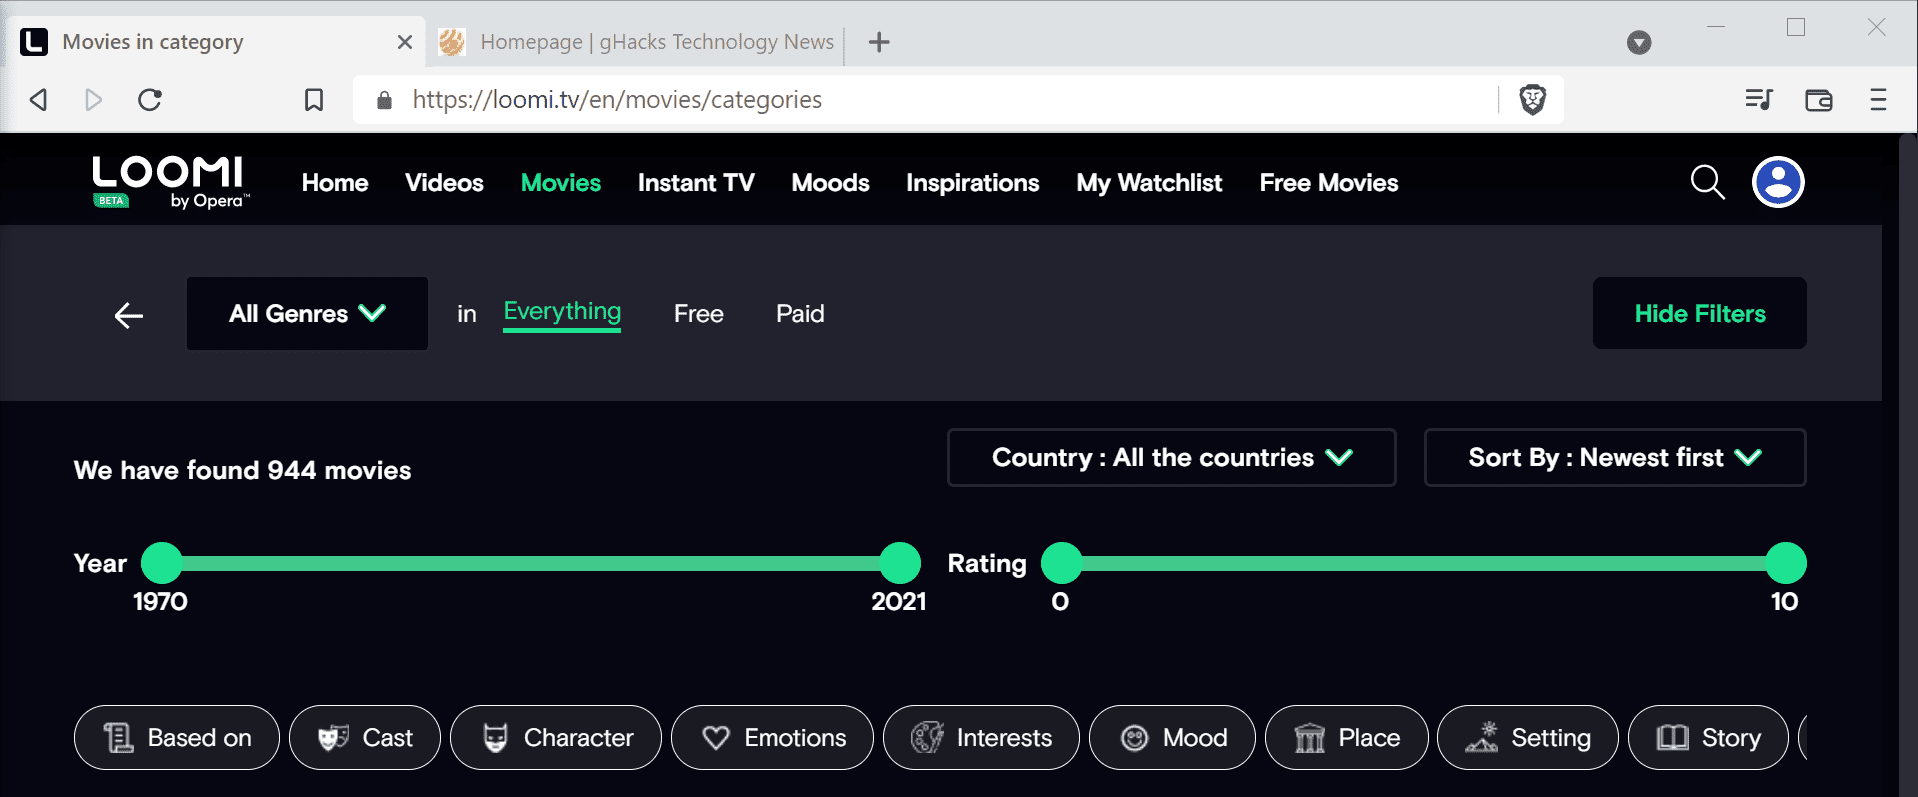The image size is (1918, 797).
Task: Open Inspirations section
Action: coord(972,182)
